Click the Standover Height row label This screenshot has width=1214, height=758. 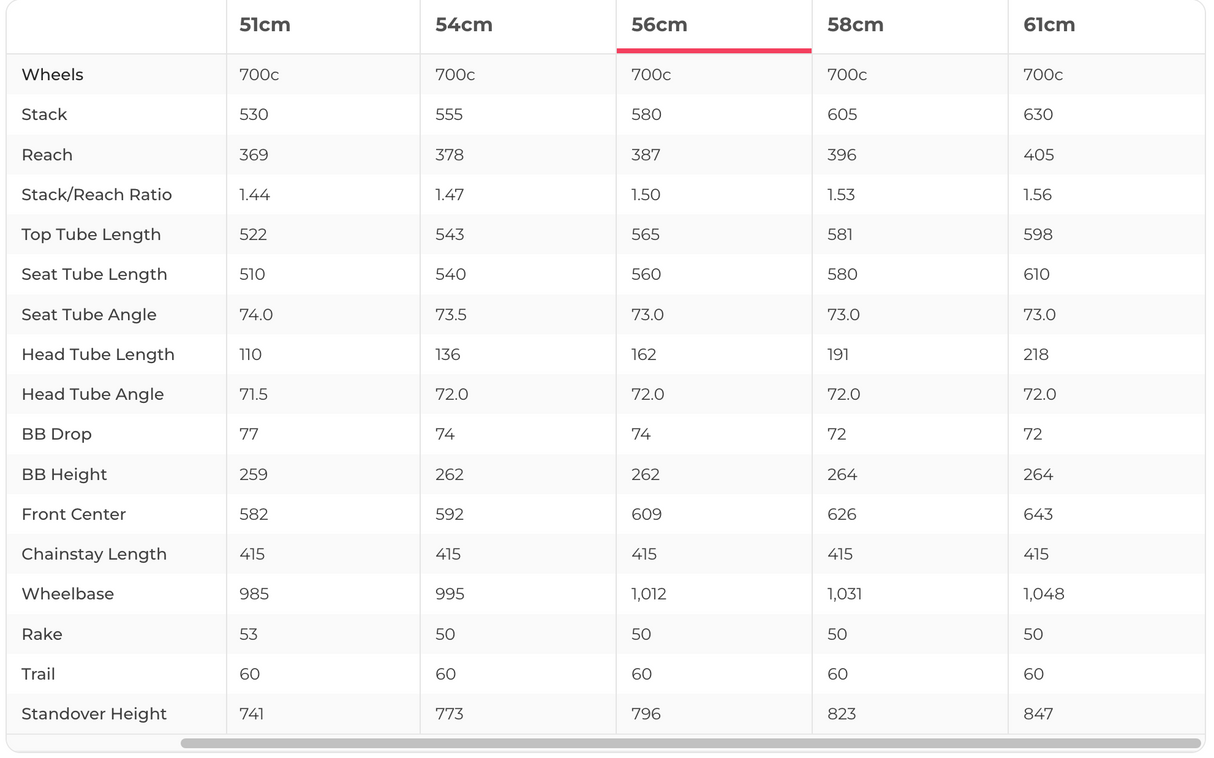[x=94, y=715]
